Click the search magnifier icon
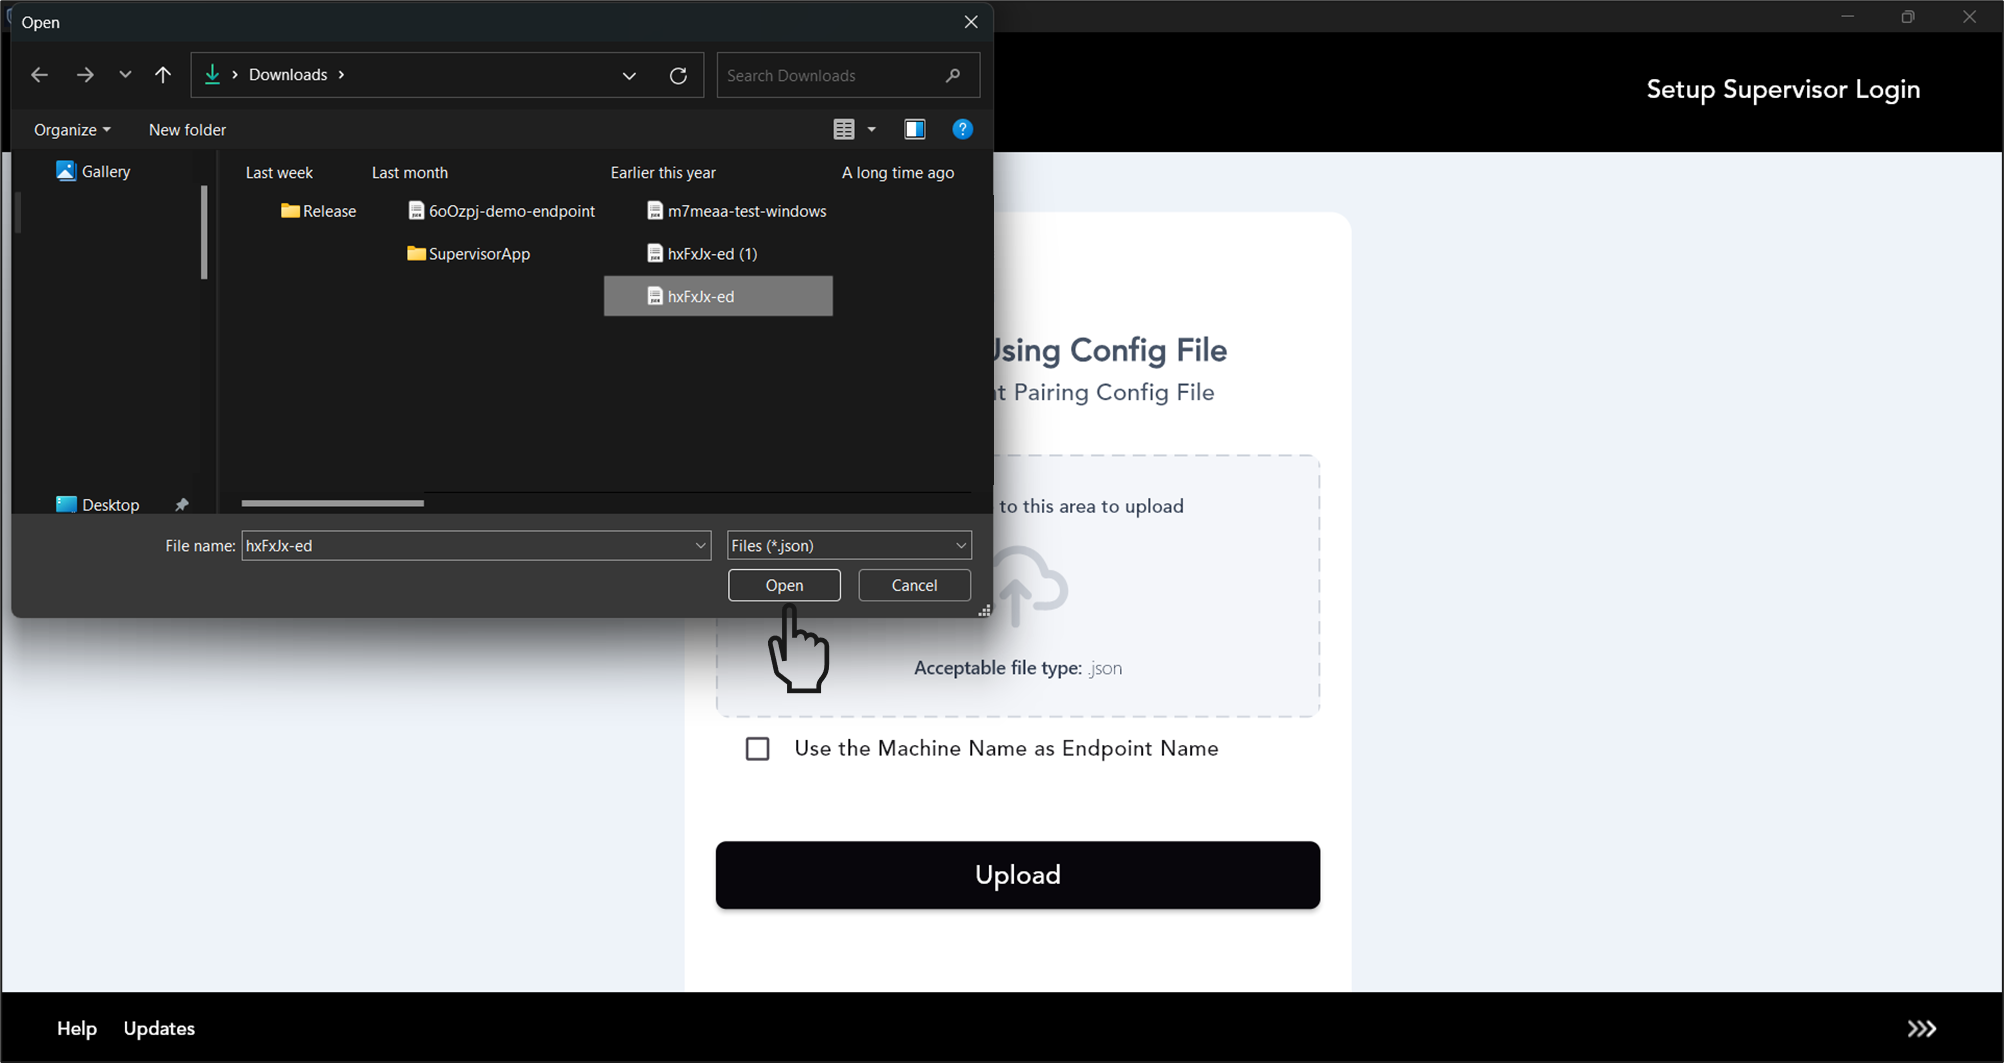Viewport: 2004px width, 1063px height. 953,75
